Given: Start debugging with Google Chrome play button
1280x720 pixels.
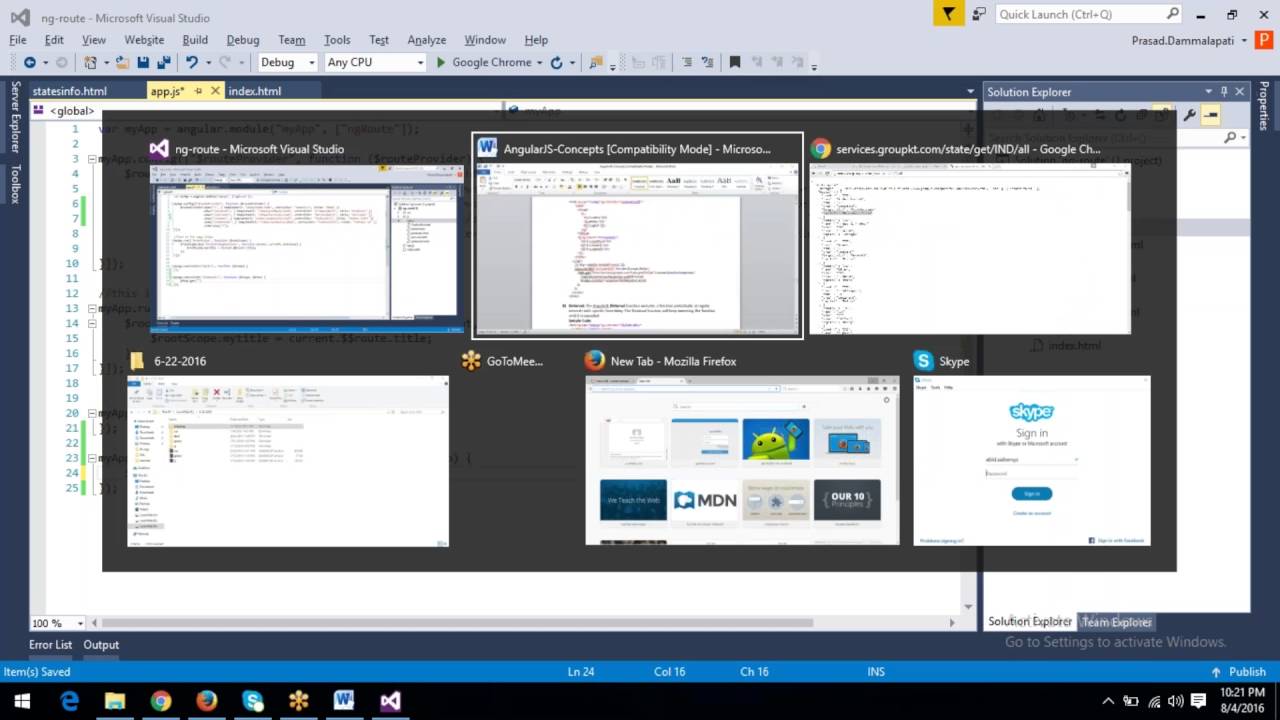Looking at the screenshot, I should [441, 62].
